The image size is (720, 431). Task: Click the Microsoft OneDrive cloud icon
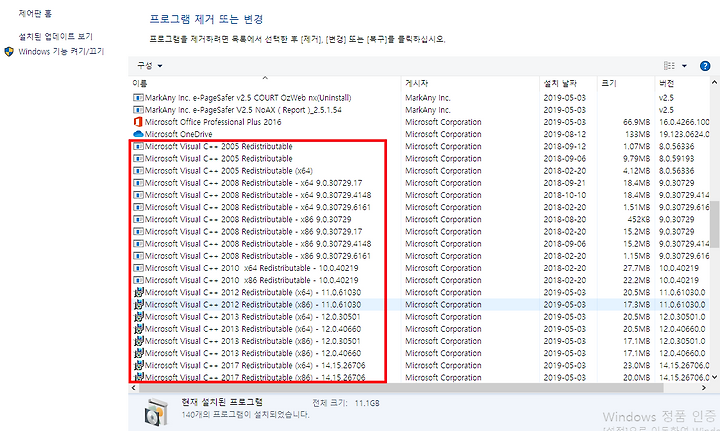tap(138, 134)
